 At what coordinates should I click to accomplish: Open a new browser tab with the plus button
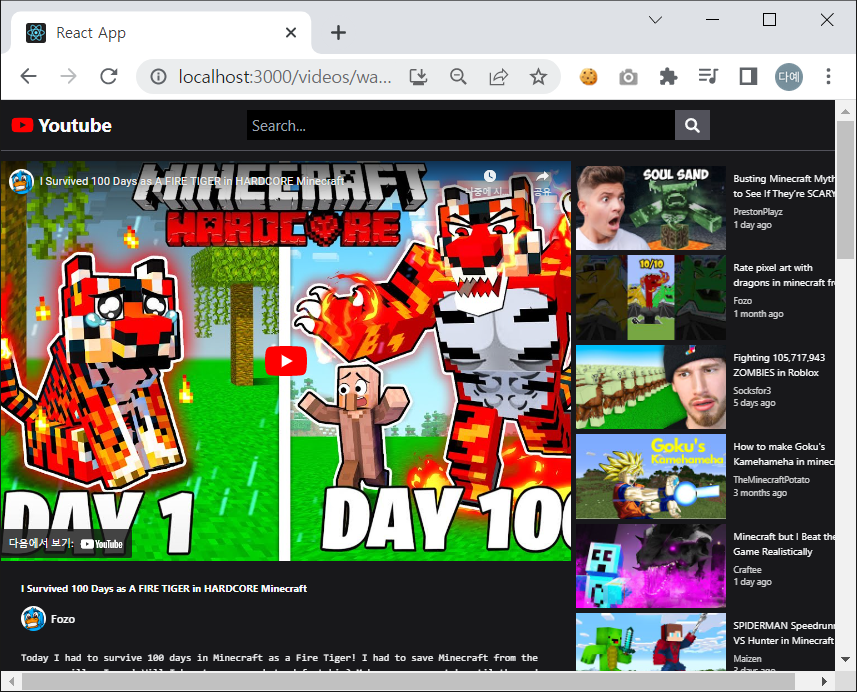coord(337,32)
